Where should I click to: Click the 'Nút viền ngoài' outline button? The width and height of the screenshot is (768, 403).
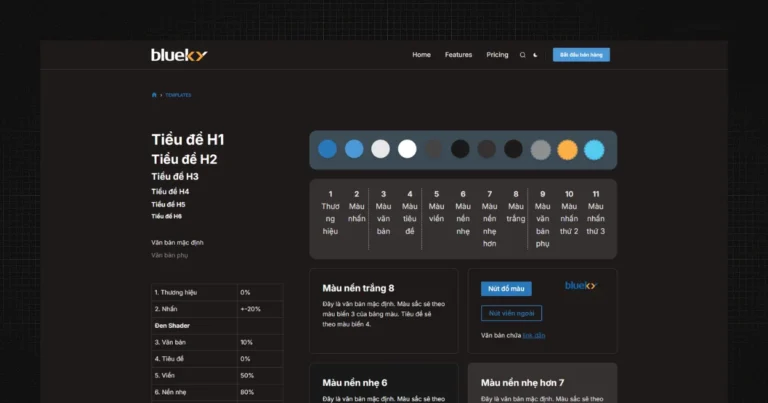(511, 313)
